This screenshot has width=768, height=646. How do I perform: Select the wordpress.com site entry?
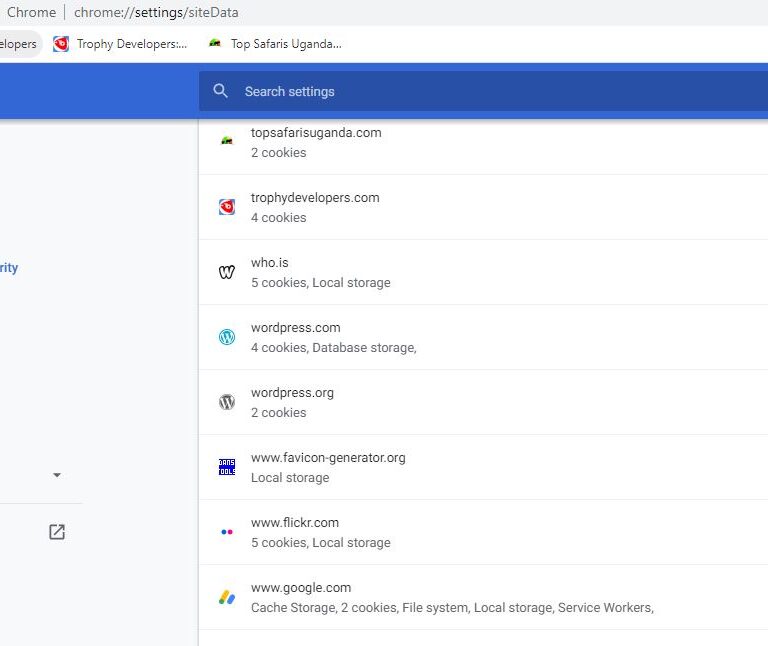483,337
